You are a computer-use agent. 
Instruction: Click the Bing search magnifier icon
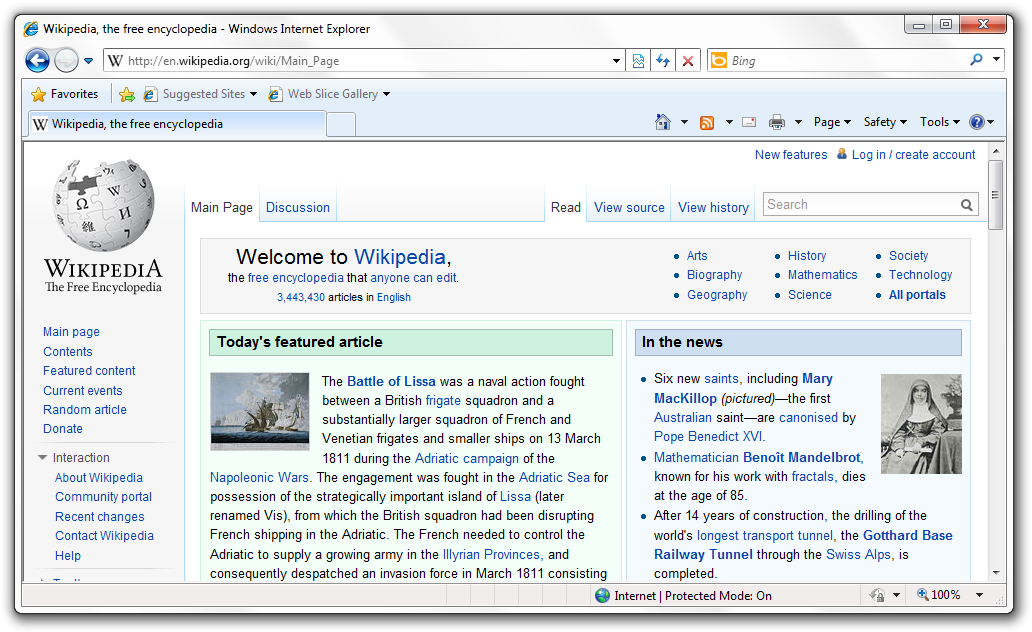976,60
